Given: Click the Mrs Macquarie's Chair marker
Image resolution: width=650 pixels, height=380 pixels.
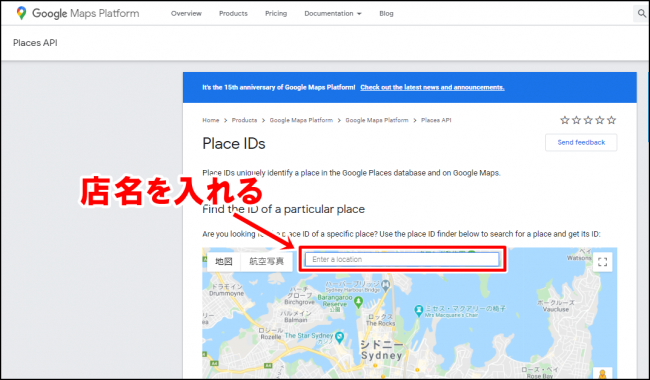Looking at the screenshot, I should (419, 310).
